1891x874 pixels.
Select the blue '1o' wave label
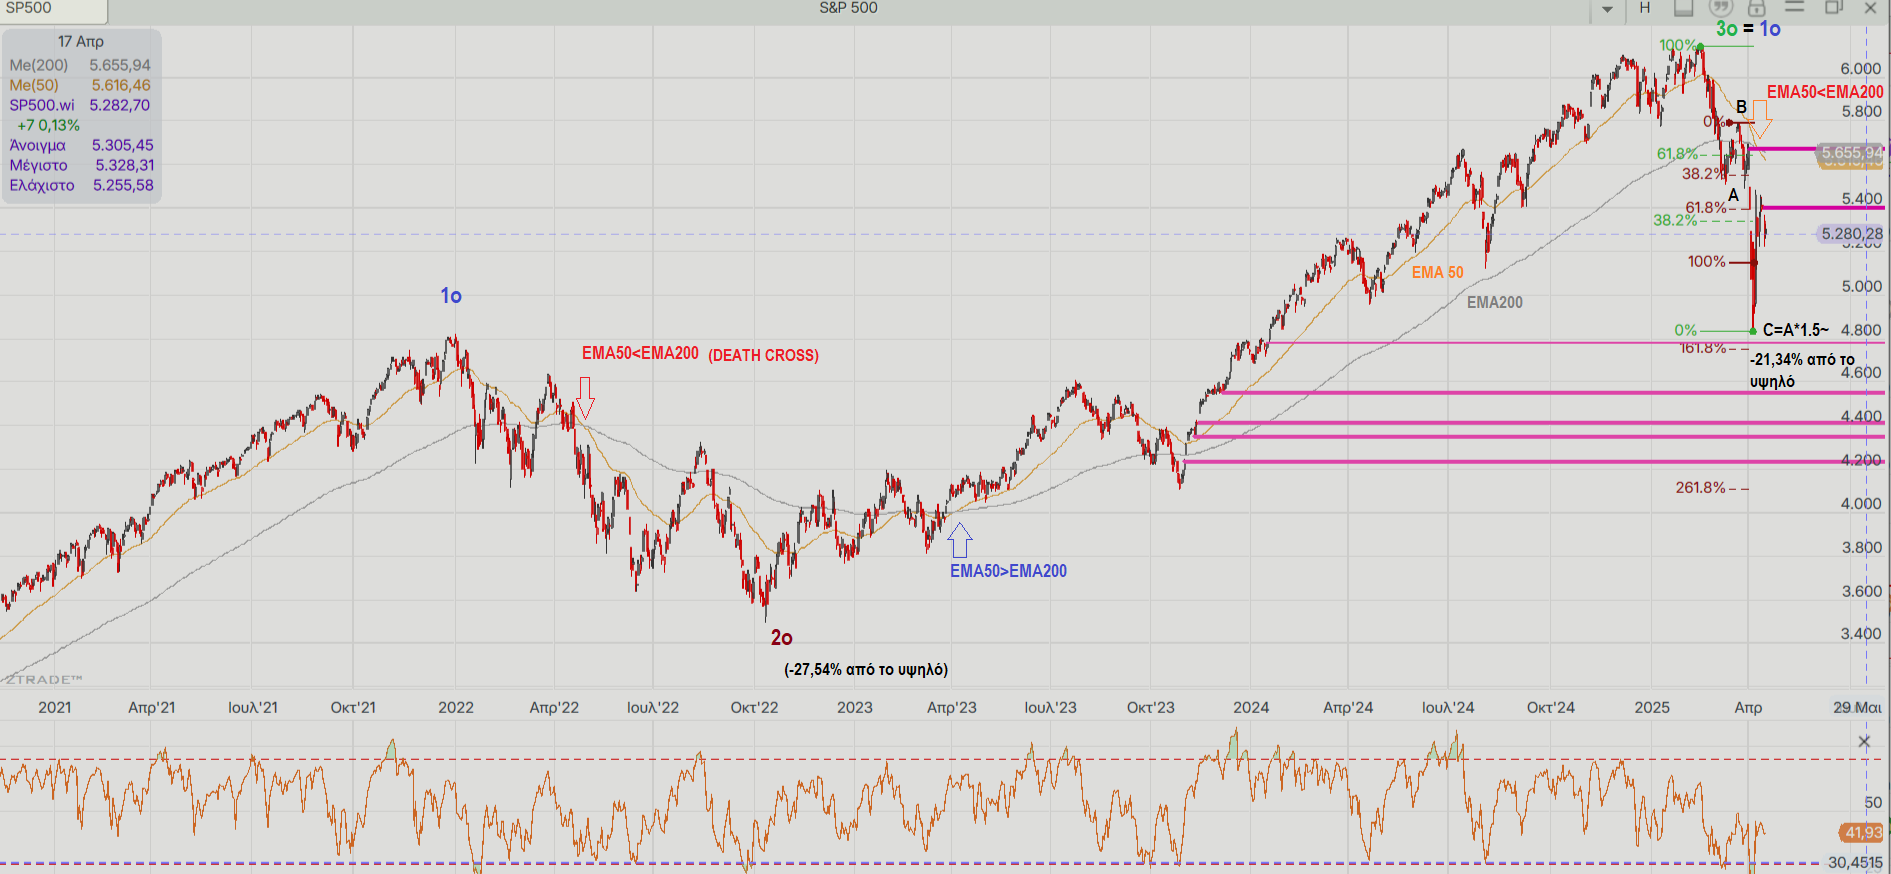[451, 296]
